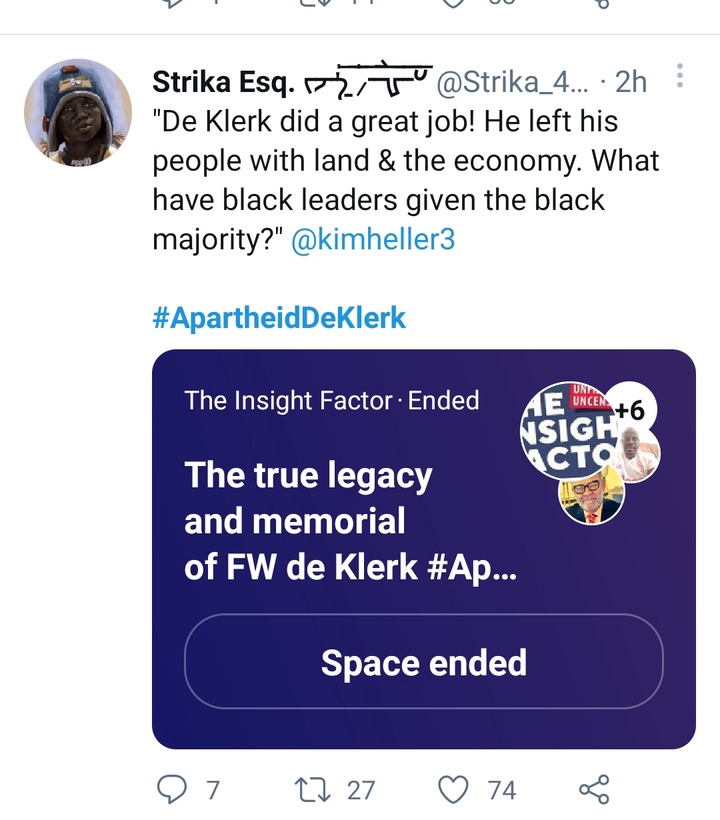The image size is (720, 820).
Task: Tap the reply speech bubble icon
Action: click(172, 789)
